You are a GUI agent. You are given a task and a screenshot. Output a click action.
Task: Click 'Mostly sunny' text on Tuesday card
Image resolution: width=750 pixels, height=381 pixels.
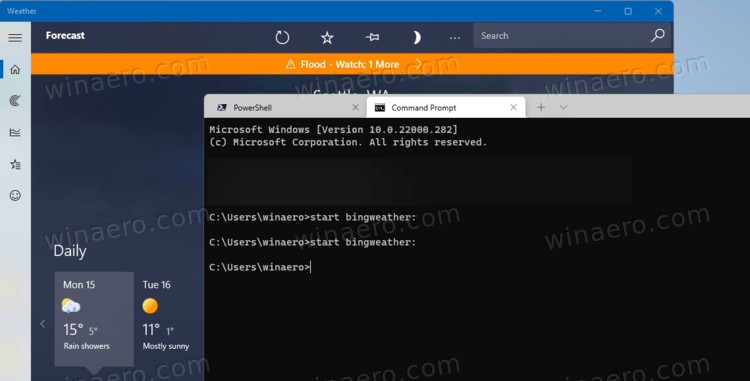tap(166, 346)
